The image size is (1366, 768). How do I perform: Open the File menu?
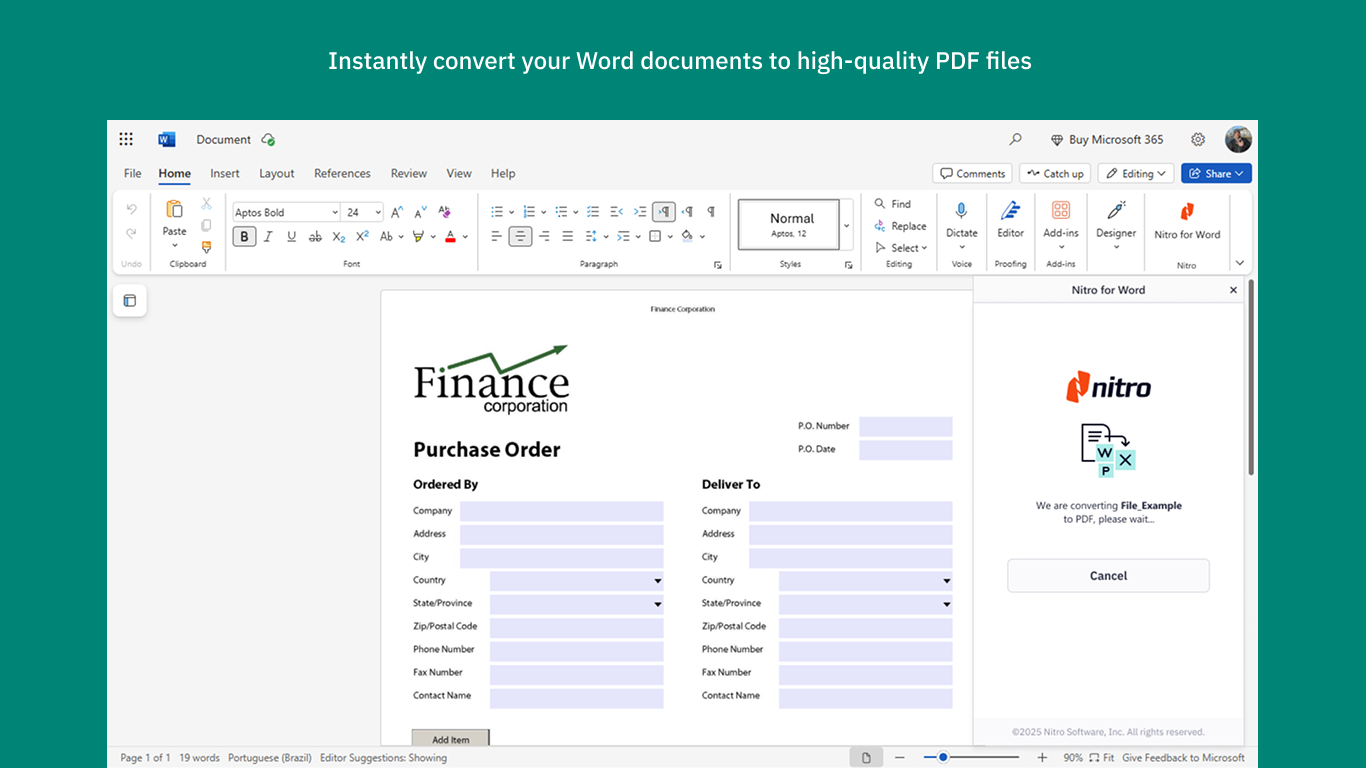(132, 173)
